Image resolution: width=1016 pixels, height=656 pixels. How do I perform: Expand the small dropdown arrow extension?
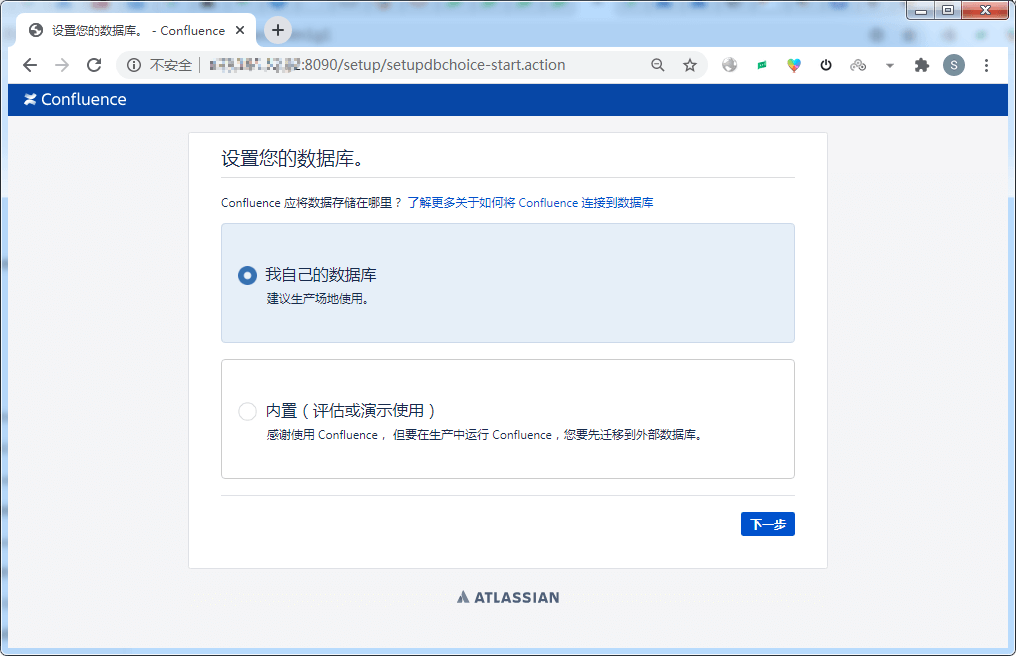click(890, 65)
